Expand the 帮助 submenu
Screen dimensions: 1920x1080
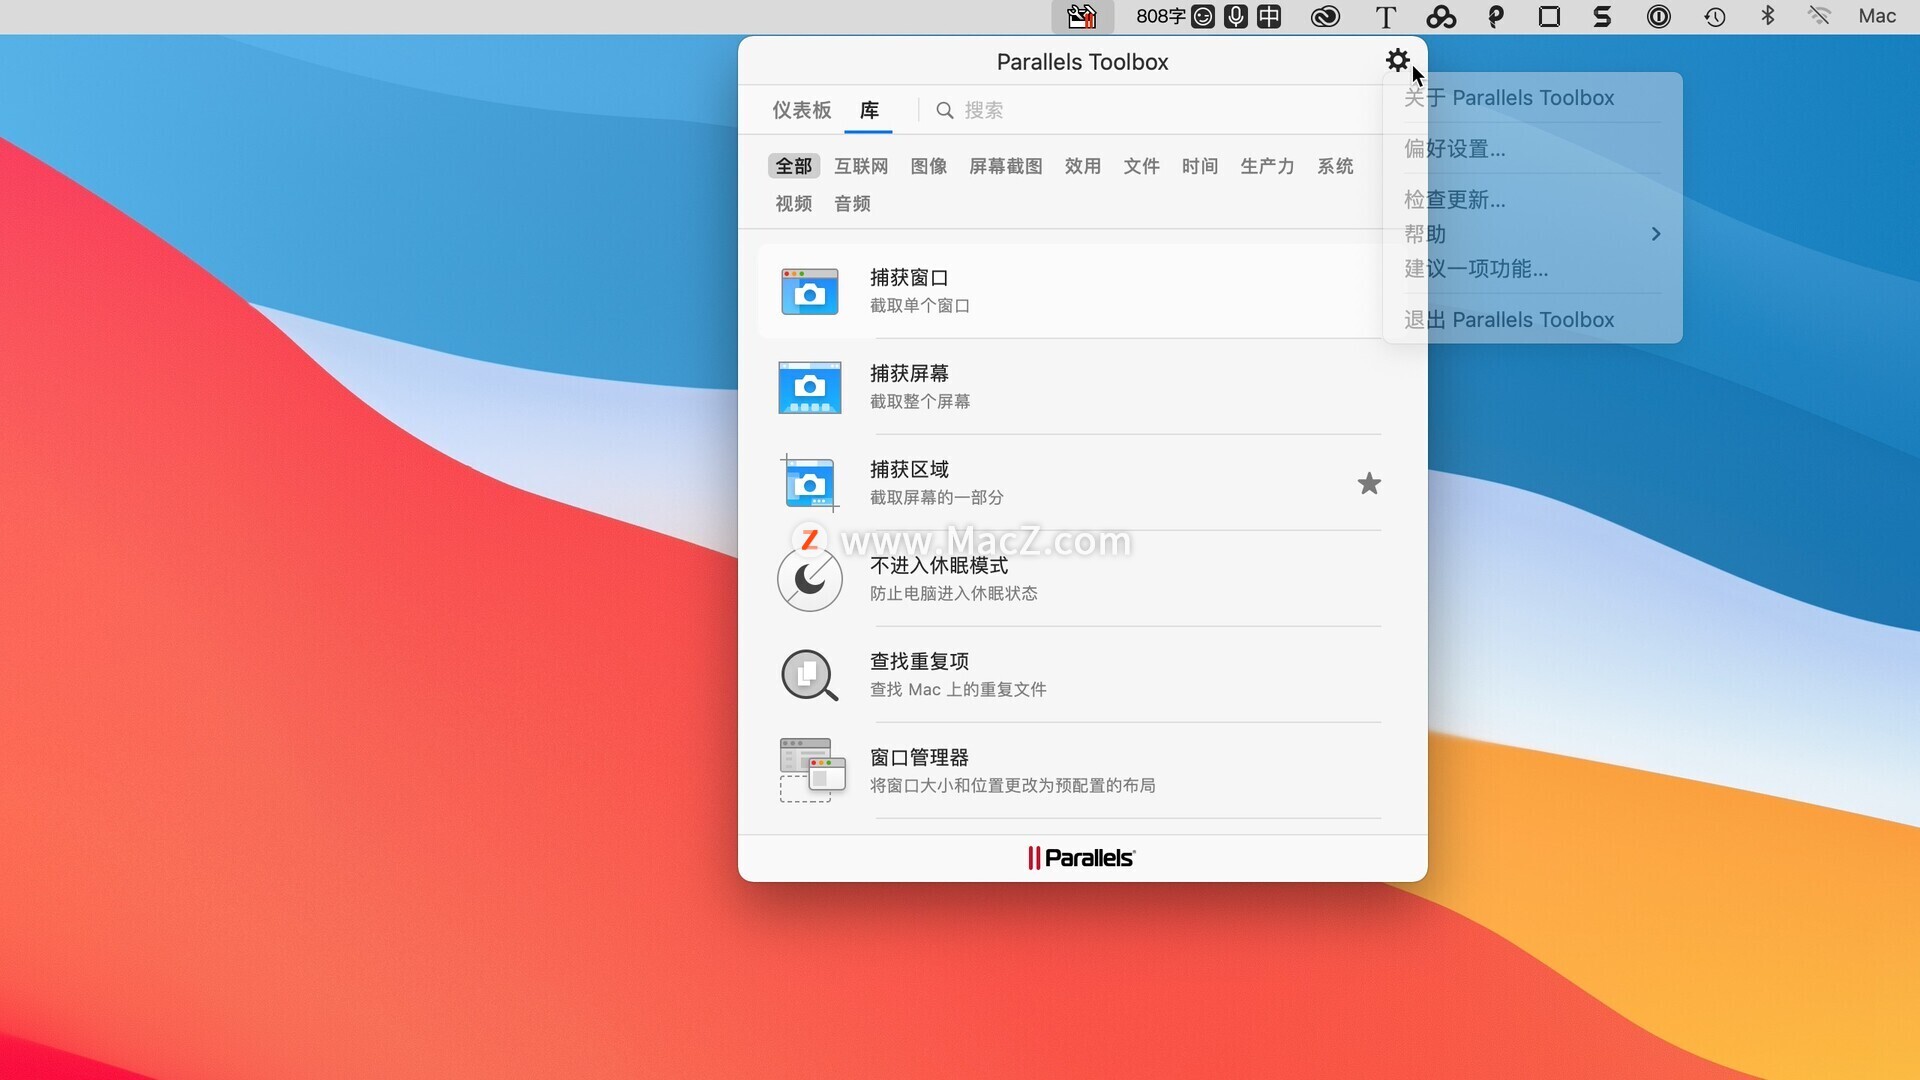[x=1532, y=234]
